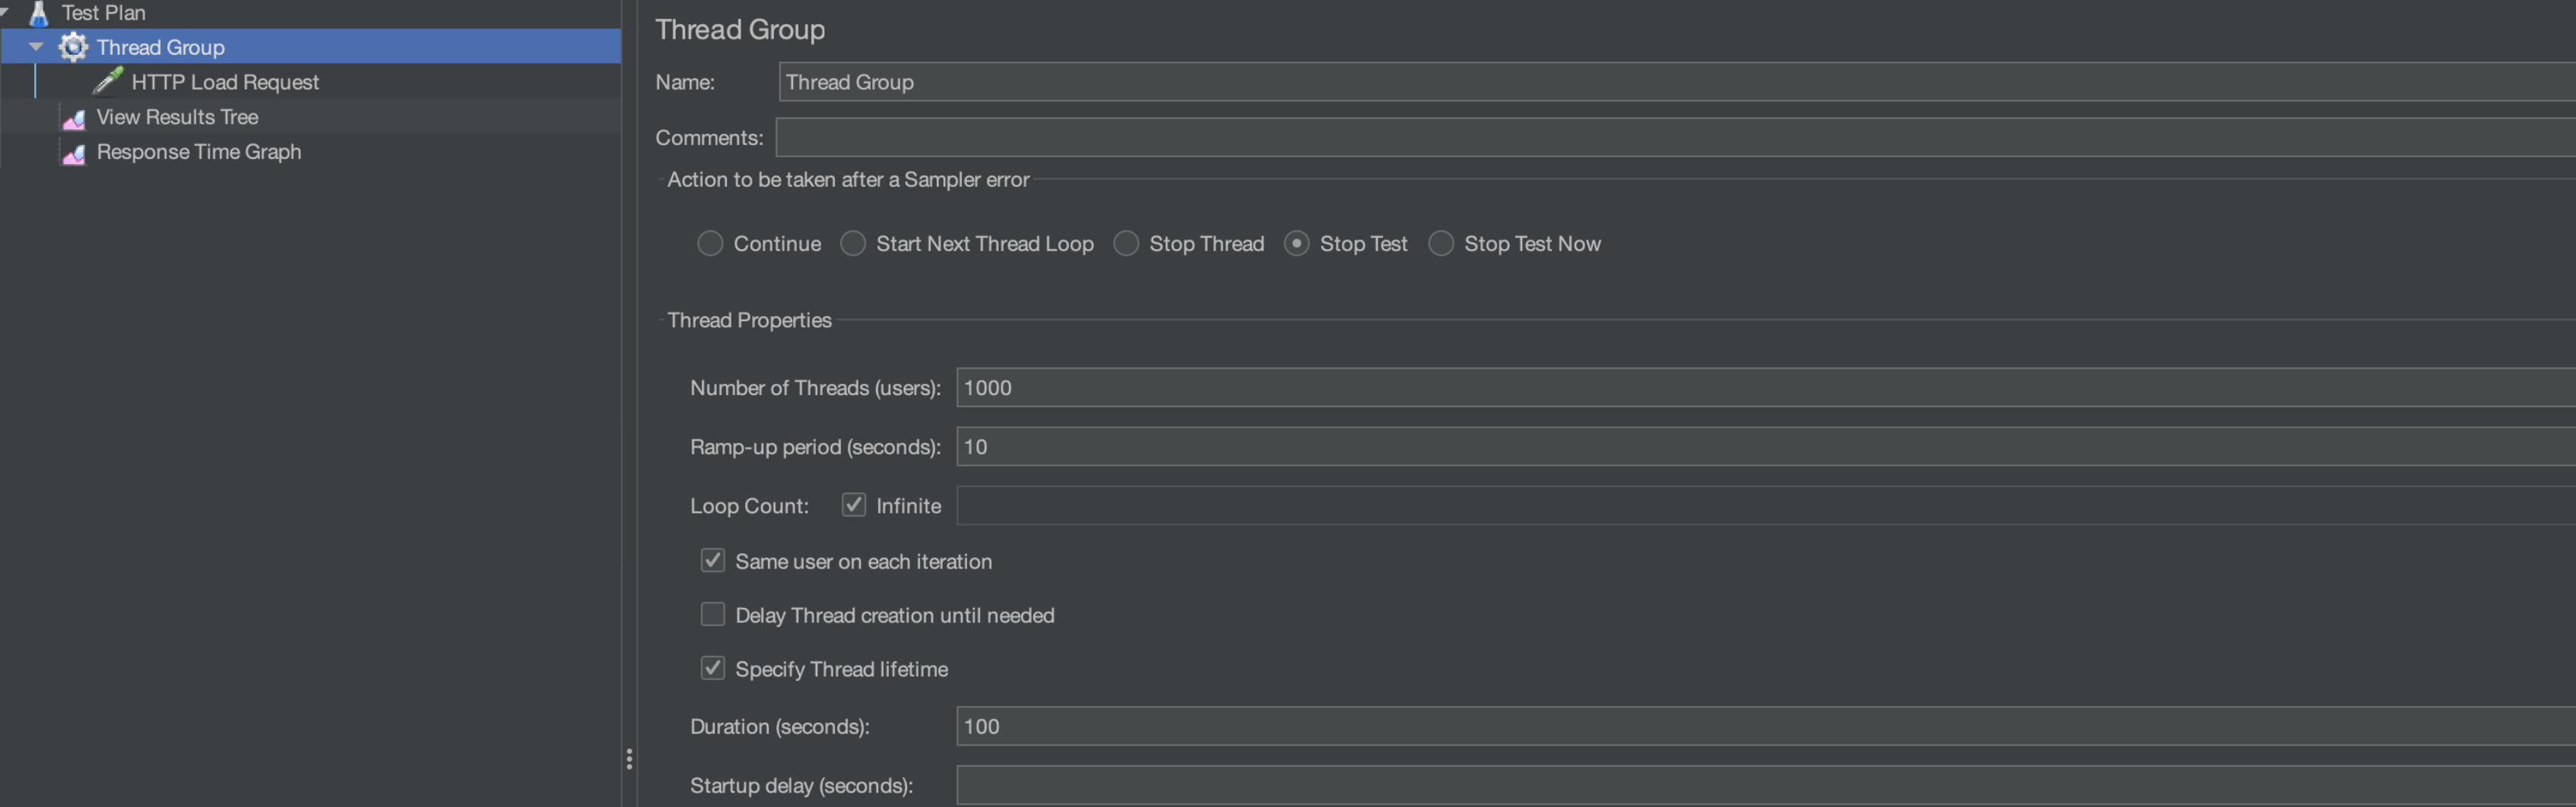Click the Thread Group gear icon

(x=73, y=47)
